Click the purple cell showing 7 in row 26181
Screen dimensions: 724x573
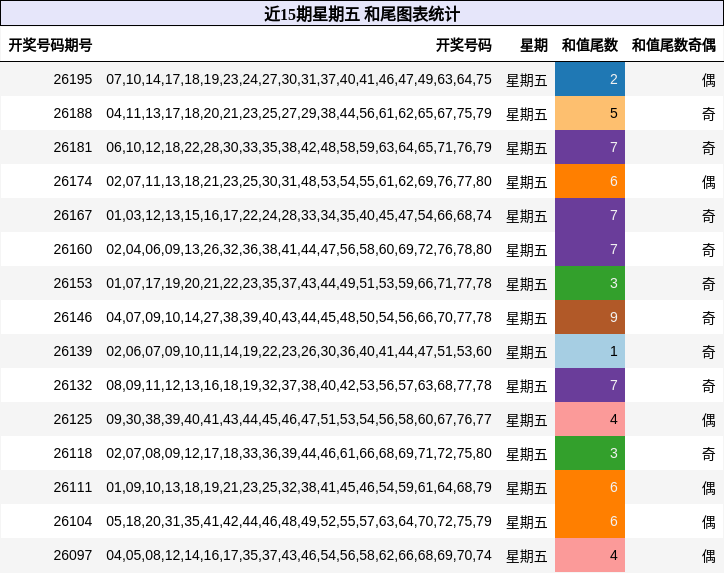point(590,147)
